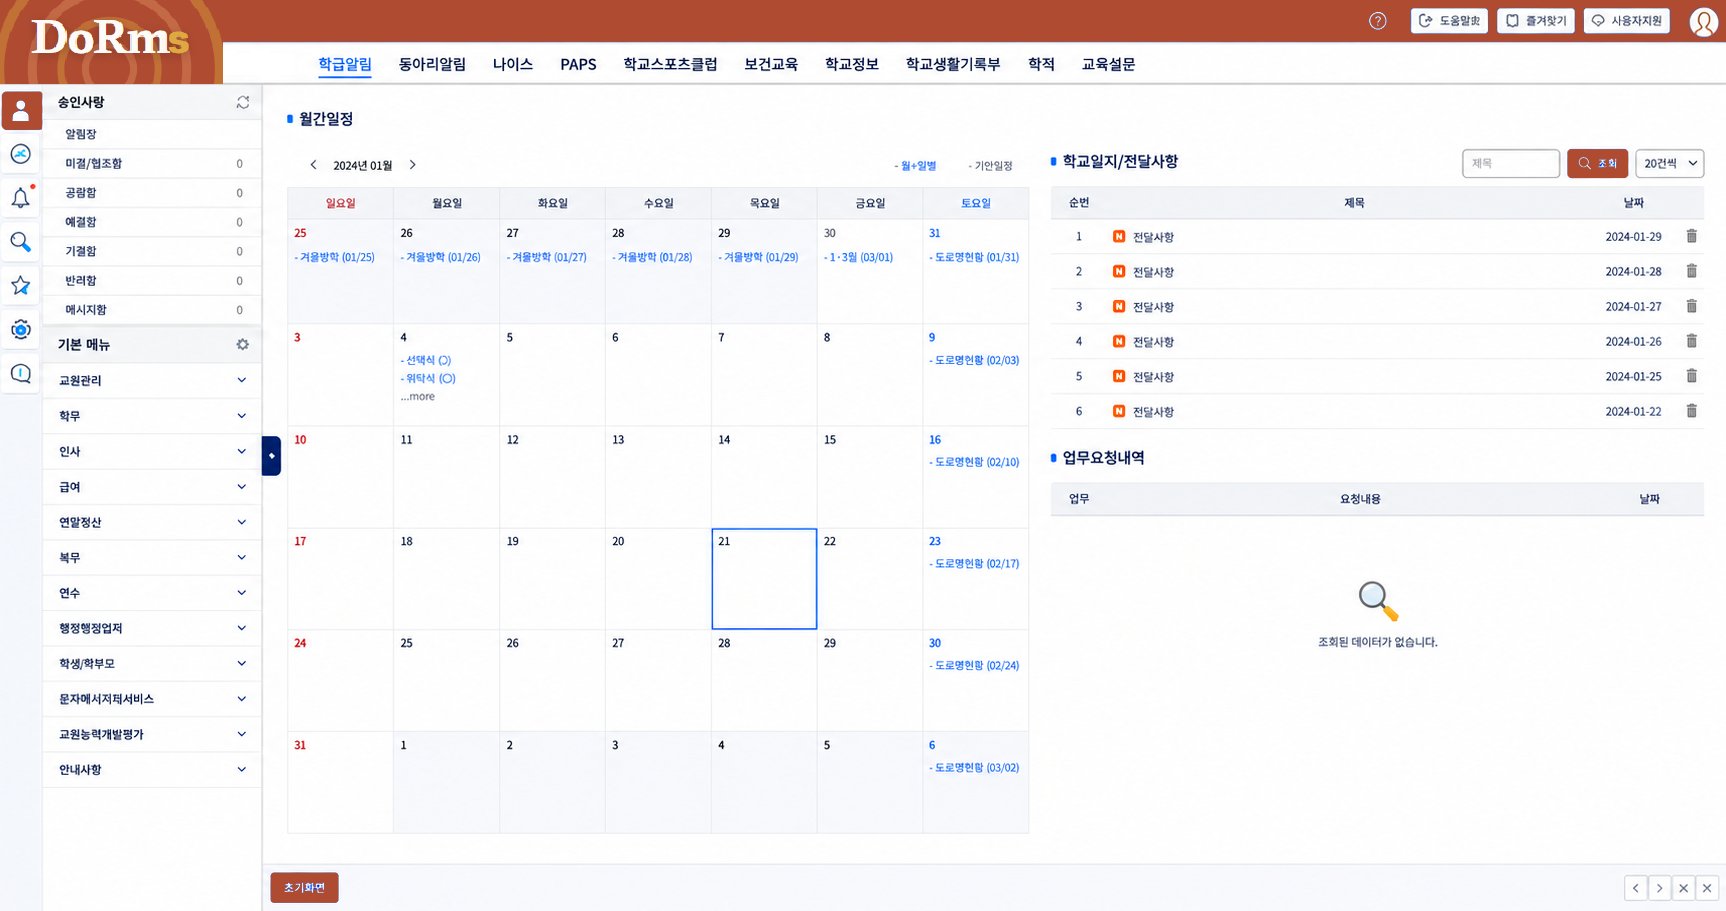Switch calendar to 기안일정 view
This screenshot has height=911, width=1726.
[990, 166]
